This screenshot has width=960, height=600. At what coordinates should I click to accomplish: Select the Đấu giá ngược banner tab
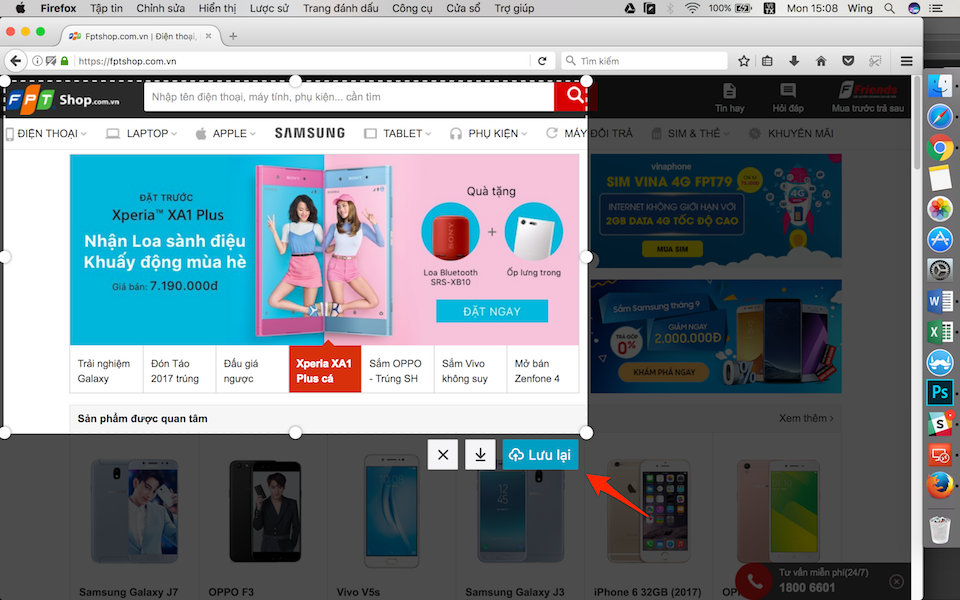click(x=252, y=370)
